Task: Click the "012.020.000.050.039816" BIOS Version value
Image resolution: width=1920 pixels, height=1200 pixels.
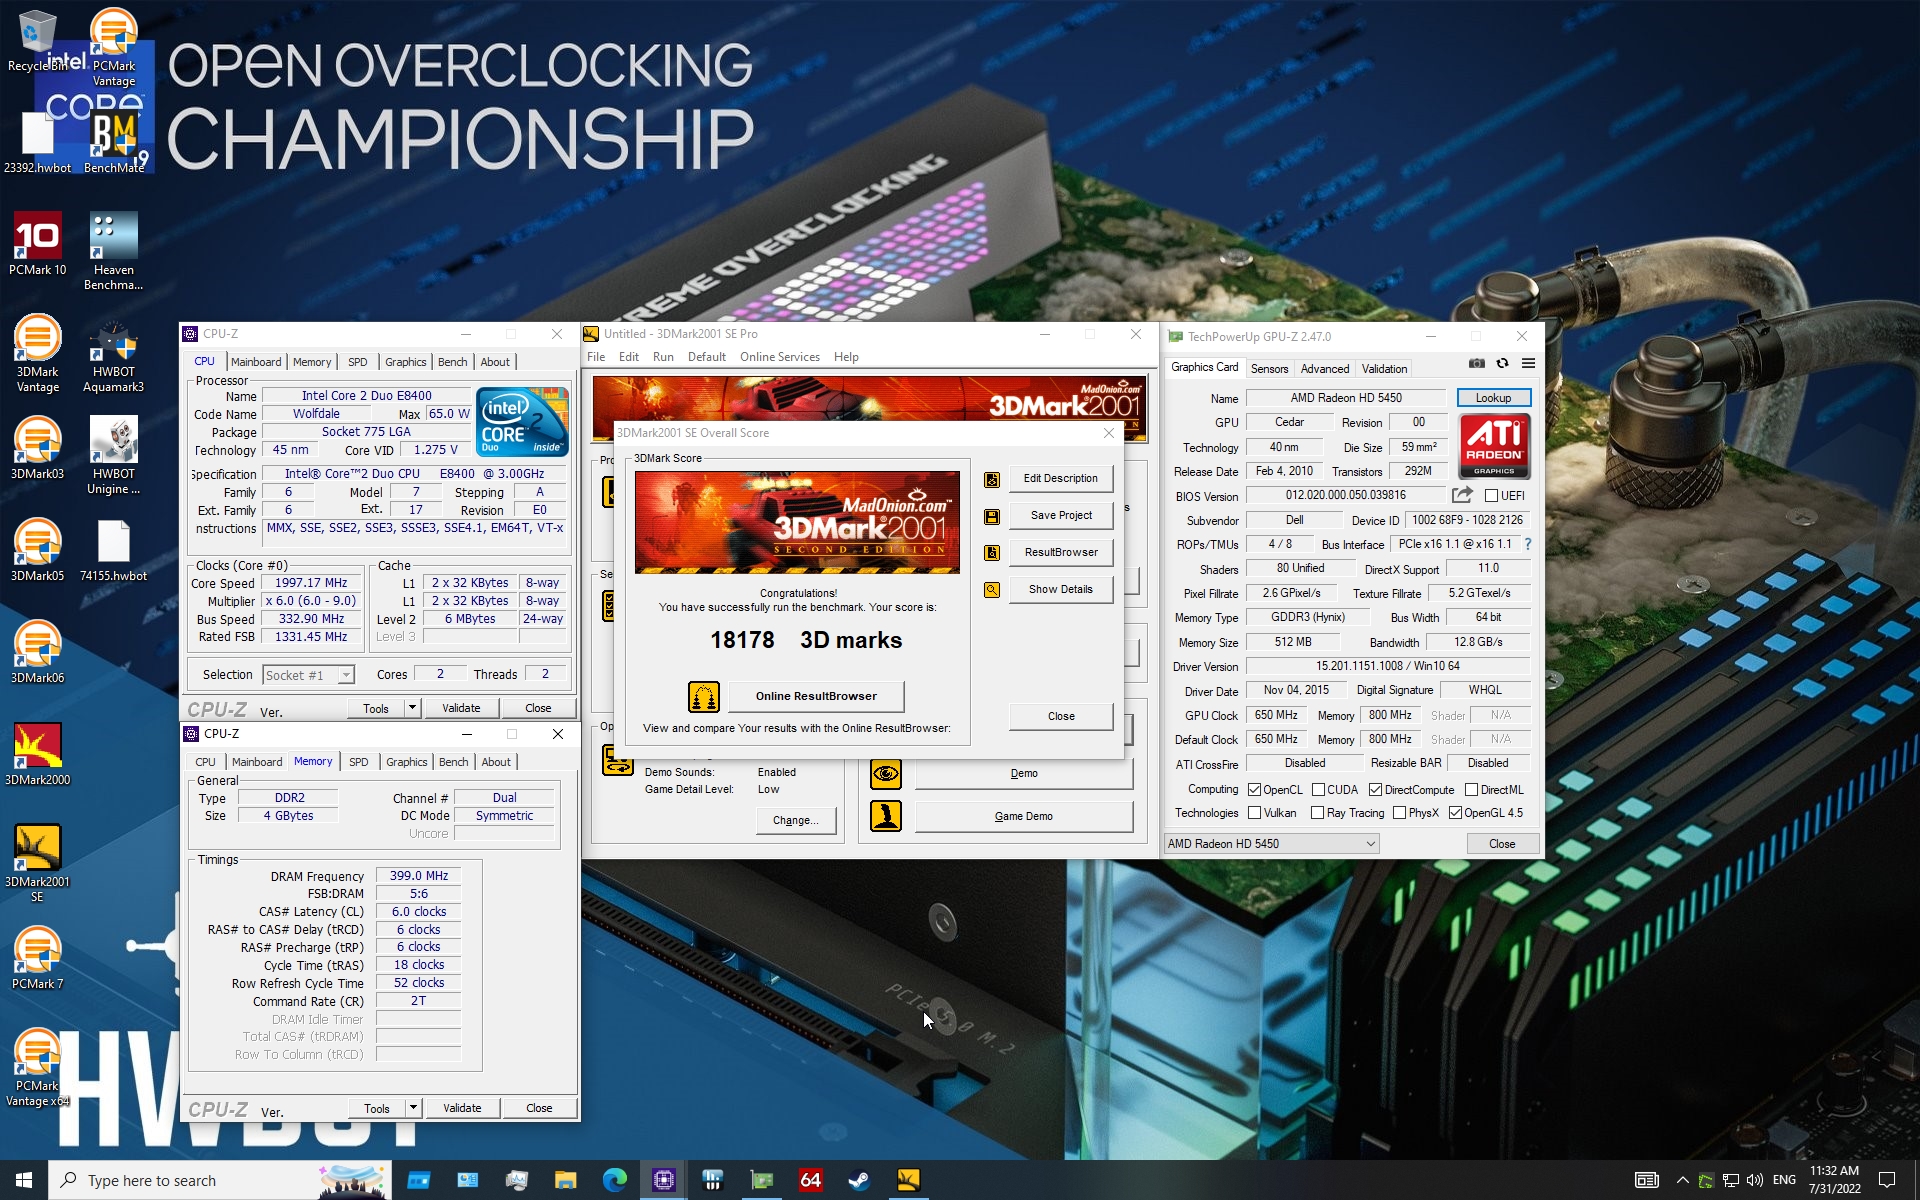Action: 1346,496
